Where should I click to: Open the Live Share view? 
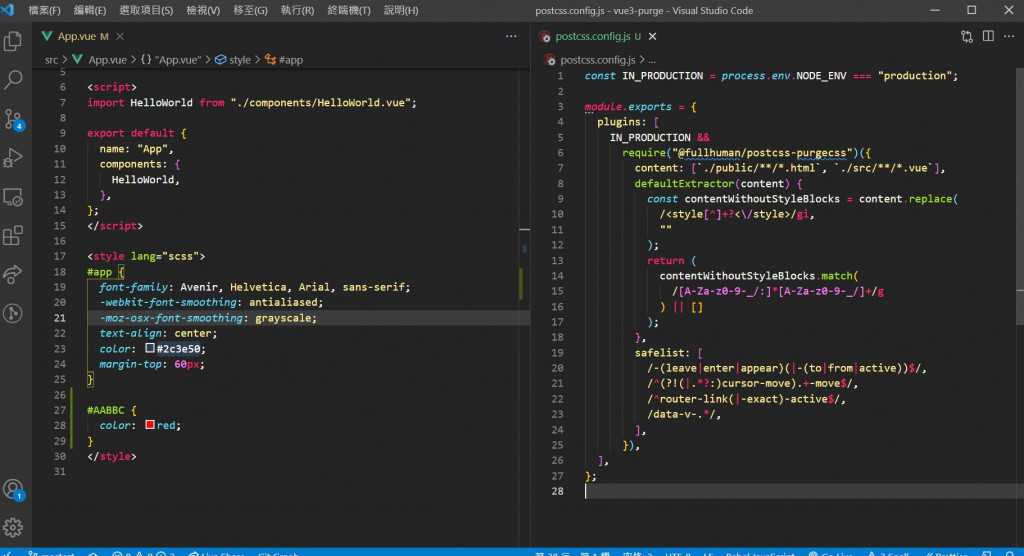(14, 275)
